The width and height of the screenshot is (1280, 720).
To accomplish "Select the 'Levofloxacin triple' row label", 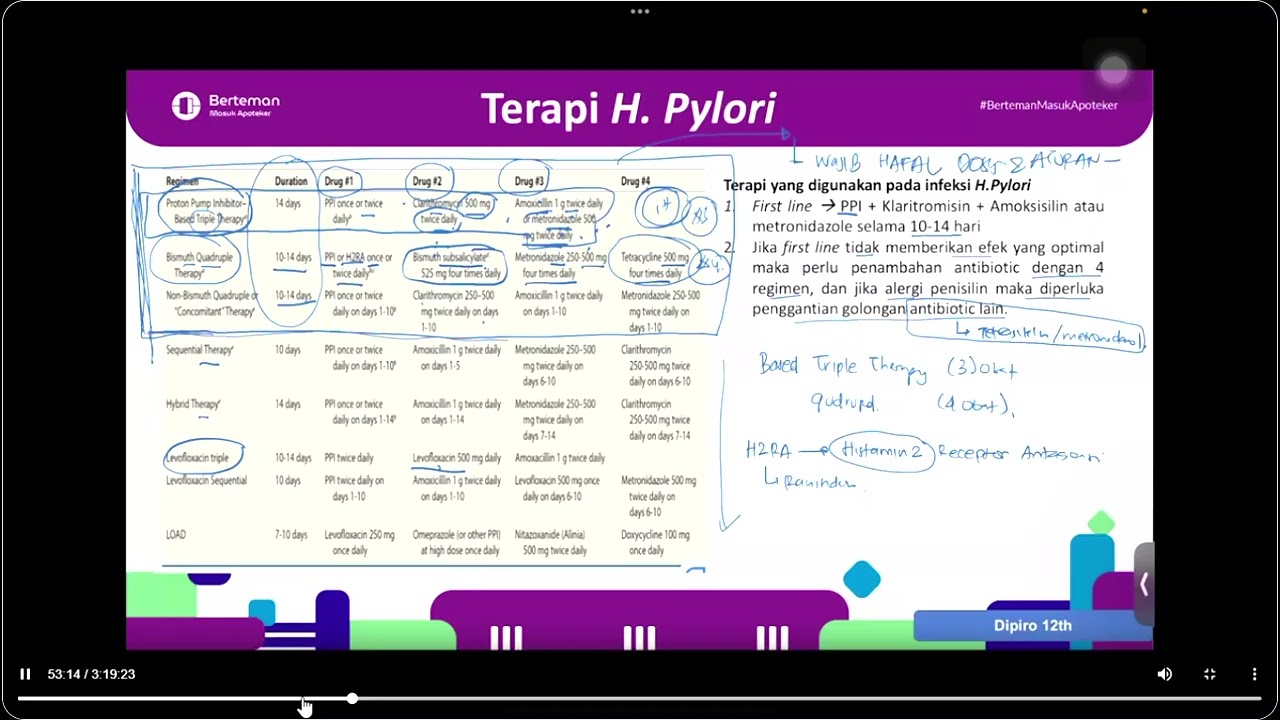I will (x=197, y=458).
